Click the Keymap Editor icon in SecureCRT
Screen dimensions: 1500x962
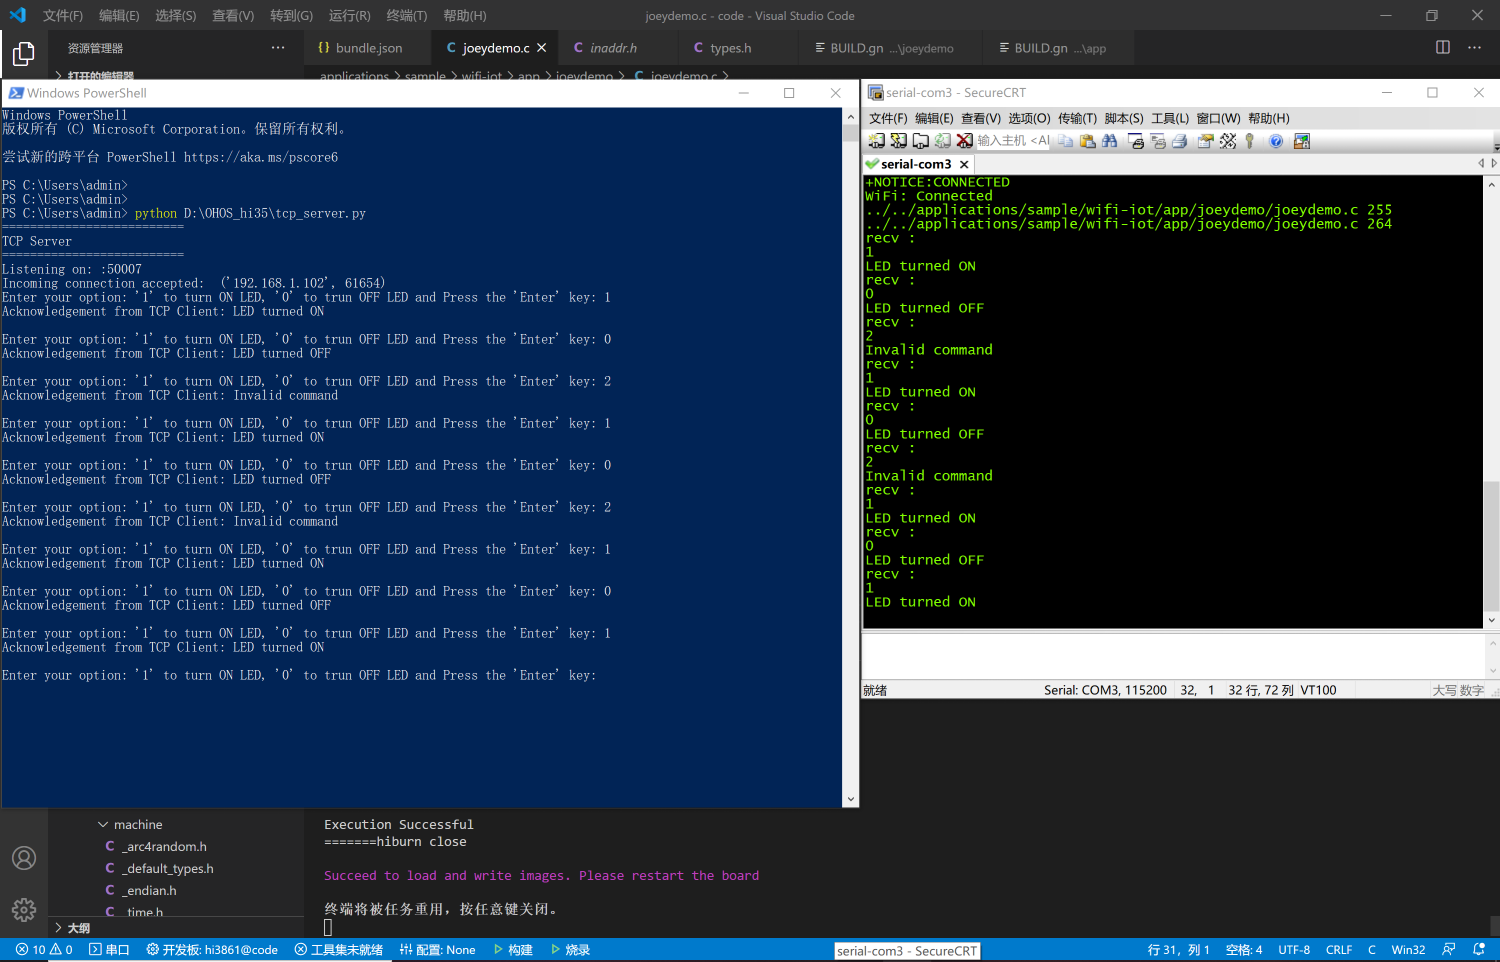tap(1228, 141)
